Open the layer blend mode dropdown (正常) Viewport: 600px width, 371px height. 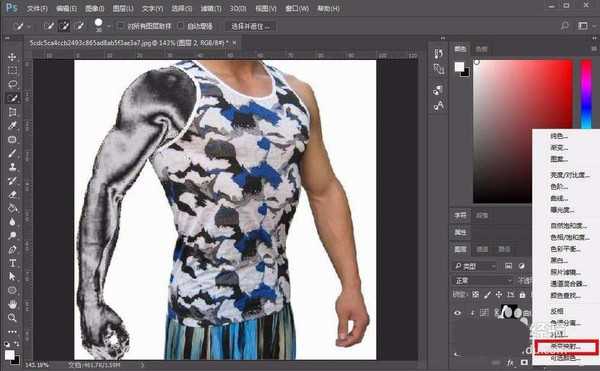coord(483,281)
